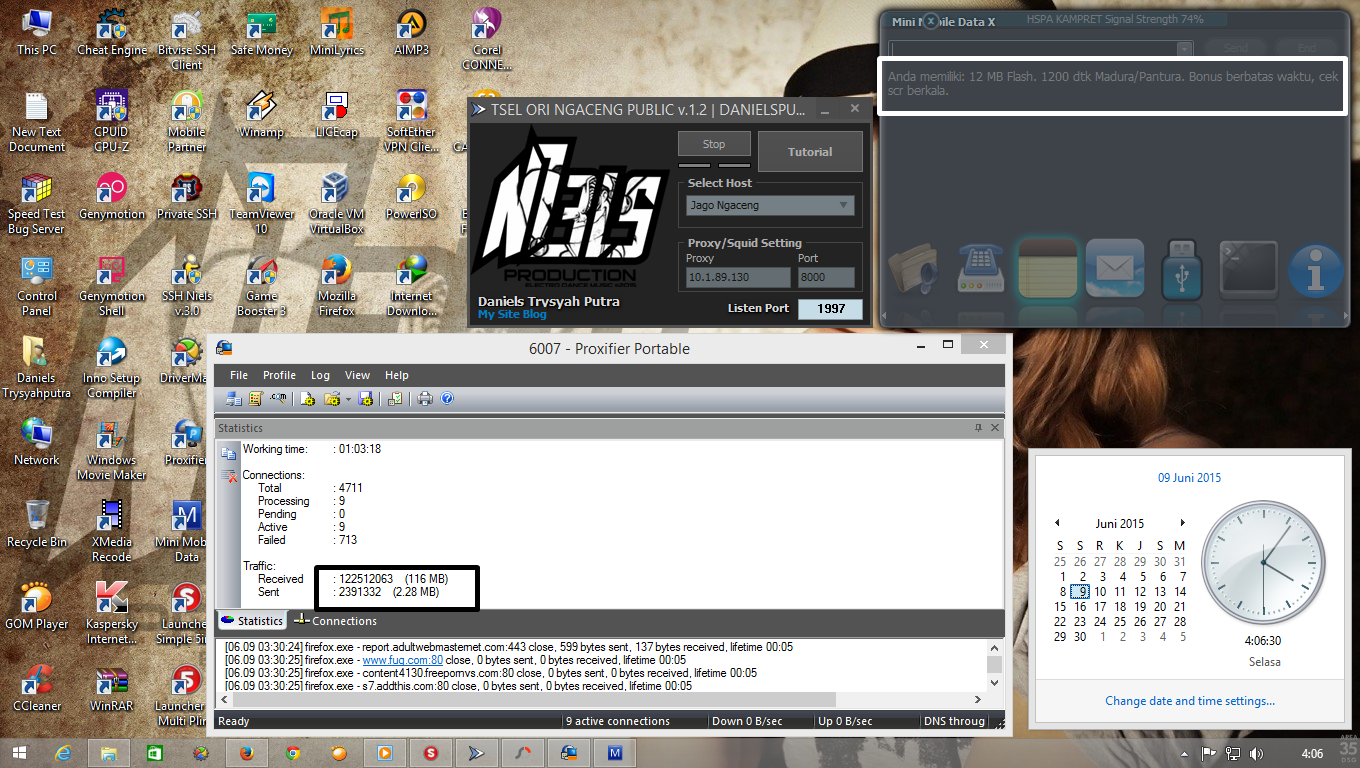1360x768 pixels.
Task: Select the Name Resolution toolbar icon
Action: click(x=278, y=398)
